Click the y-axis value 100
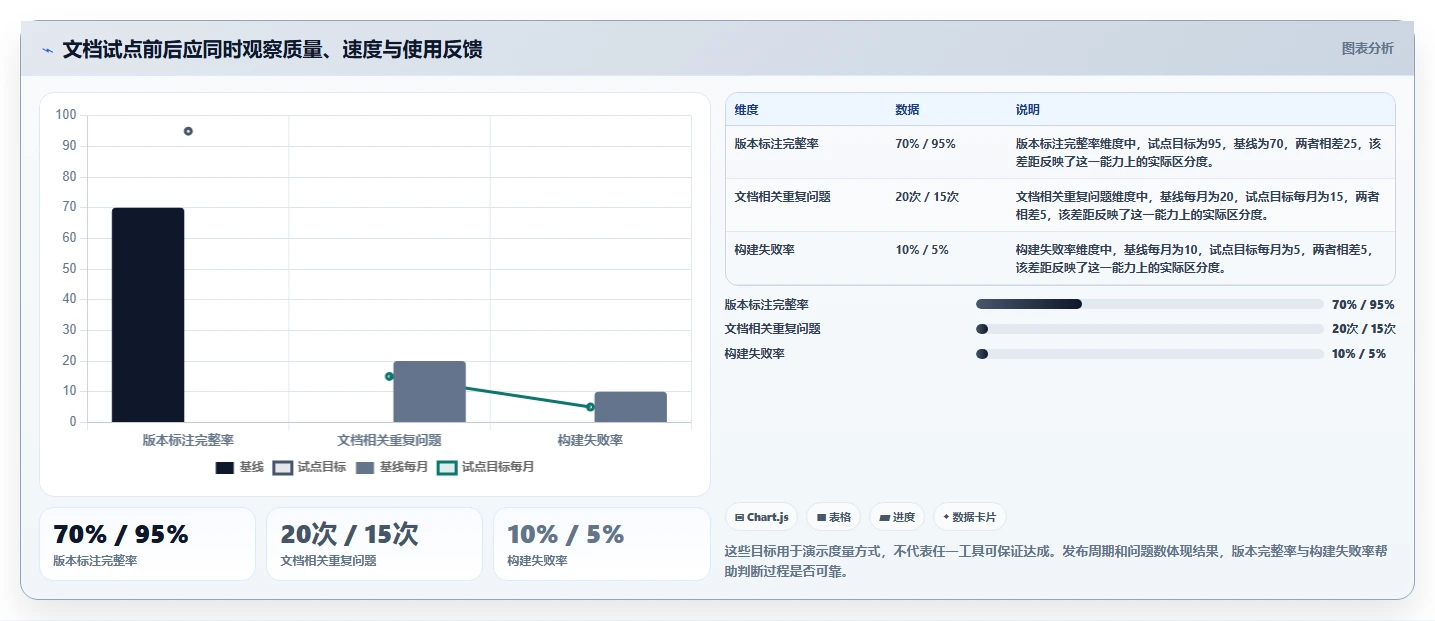The image size is (1435, 621). click(x=66, y=115)
